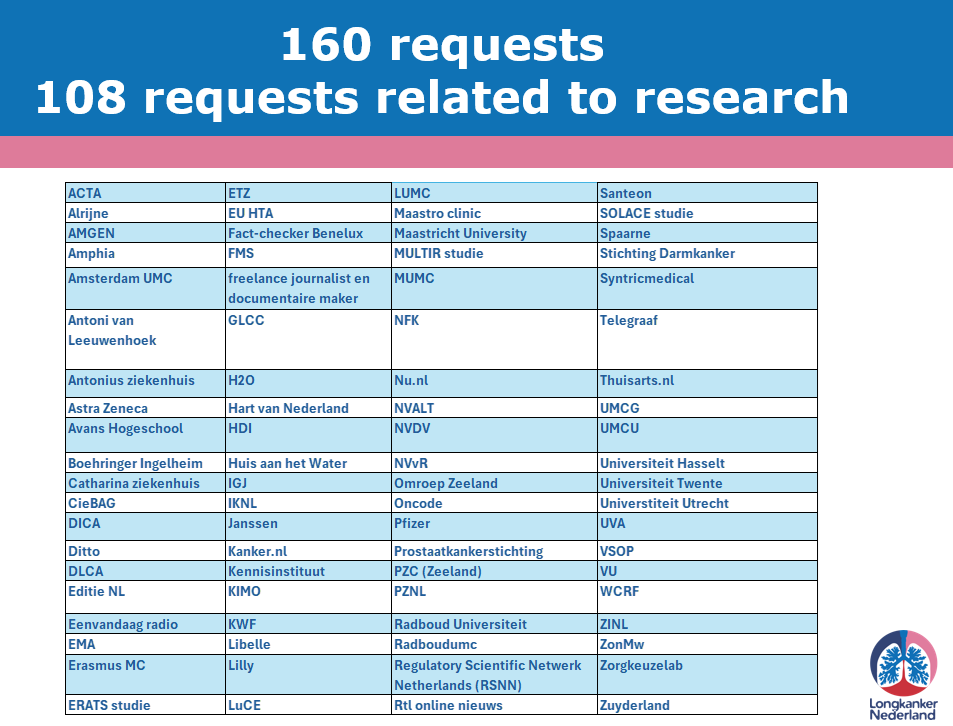
Task: Select the Pfizer cell
Action: pyautogui.click(x=494, y=527)
